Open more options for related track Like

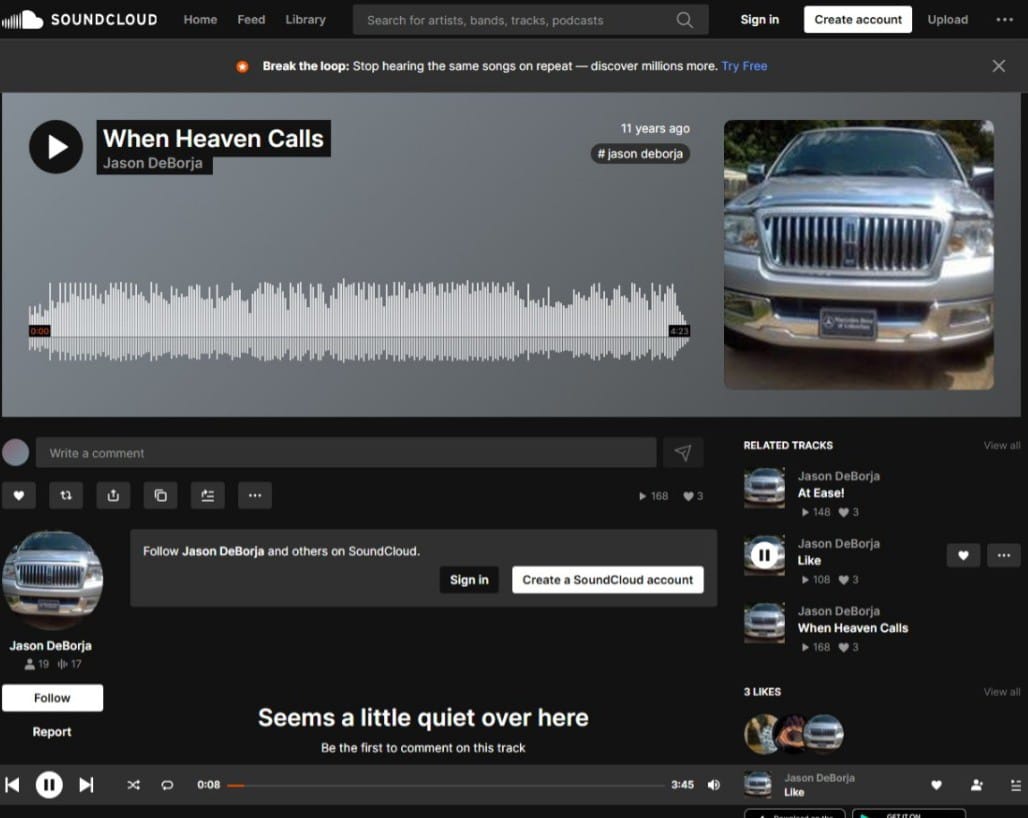tap(1004, 555)
